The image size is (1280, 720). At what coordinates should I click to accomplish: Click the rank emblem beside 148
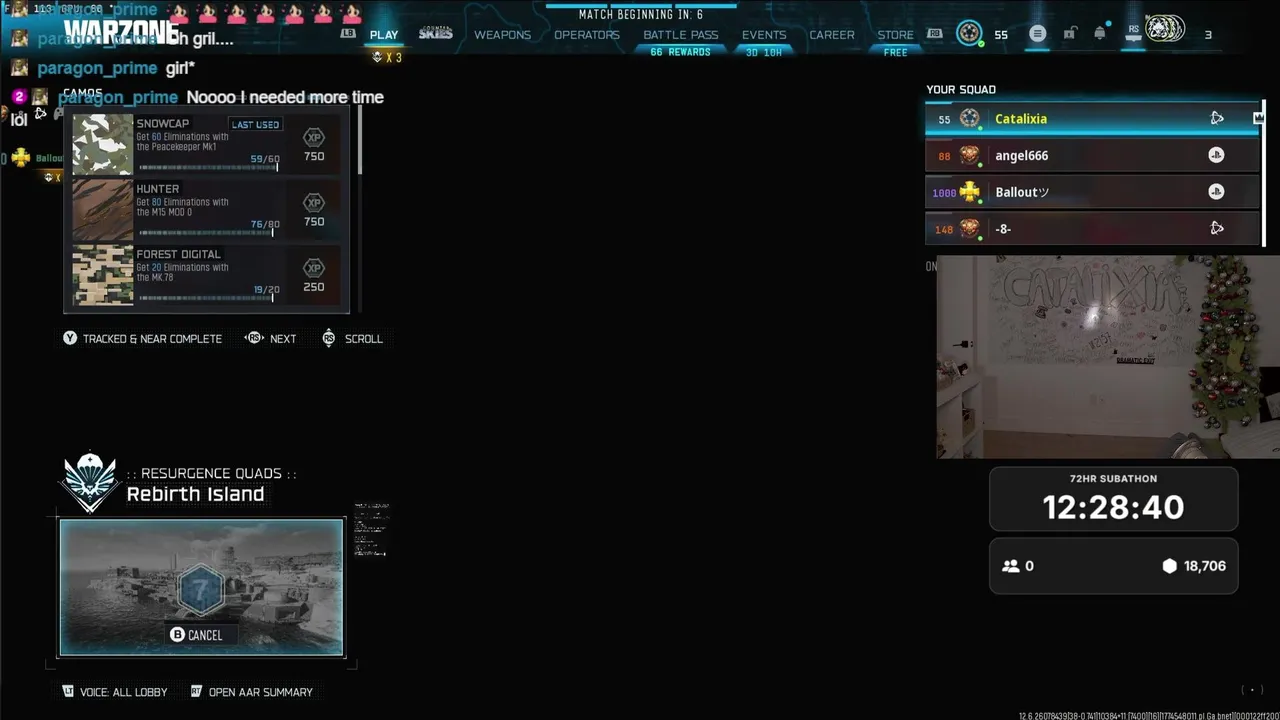(x=969, y=229)
